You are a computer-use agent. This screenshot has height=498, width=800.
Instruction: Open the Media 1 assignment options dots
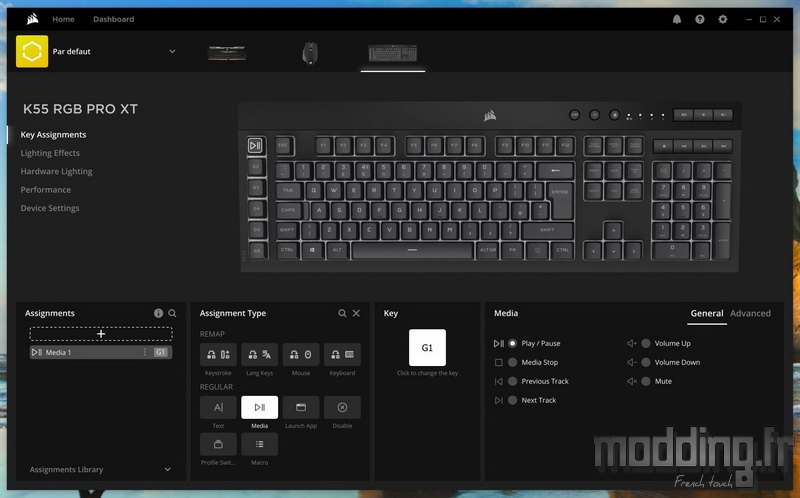[145, 352]
